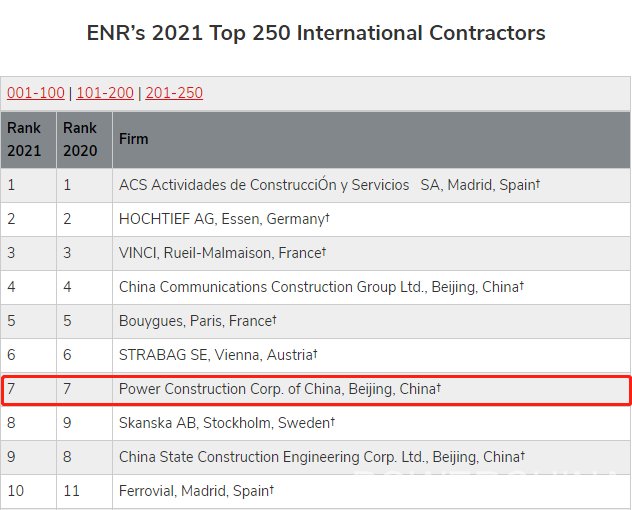The height and width of the screenshot is (510, 632).
Task: Select highlighted Power Construction Corp. of China row
Action: pyautogui.click(x=316, y=389)
